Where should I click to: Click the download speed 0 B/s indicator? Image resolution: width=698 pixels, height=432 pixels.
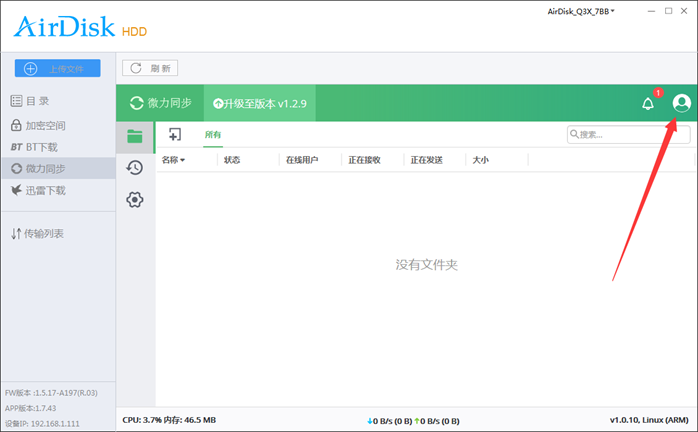click(390, 421)
